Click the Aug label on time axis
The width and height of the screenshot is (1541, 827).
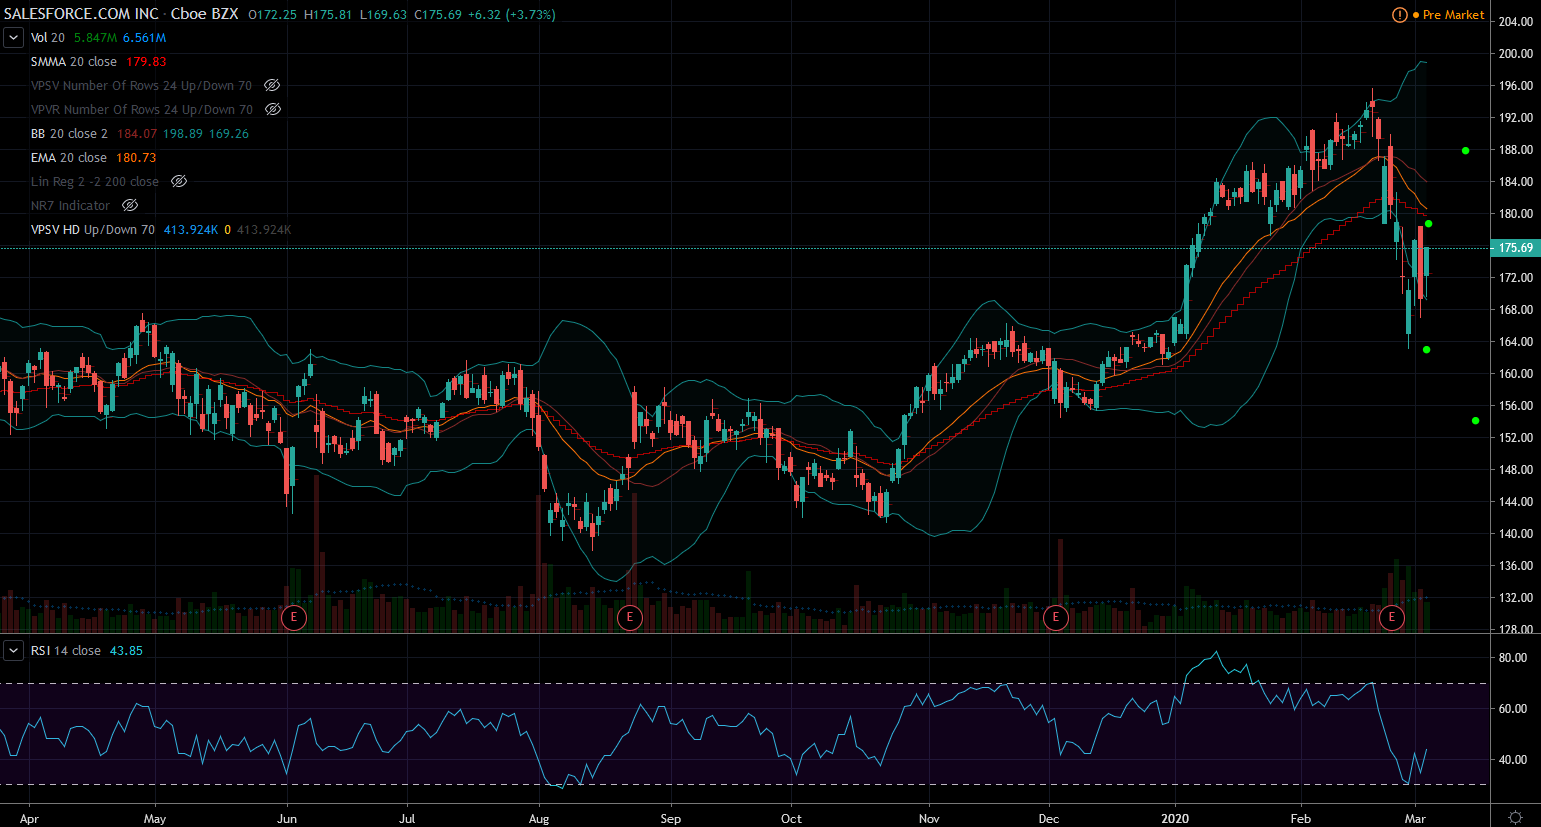pos(539,819)
